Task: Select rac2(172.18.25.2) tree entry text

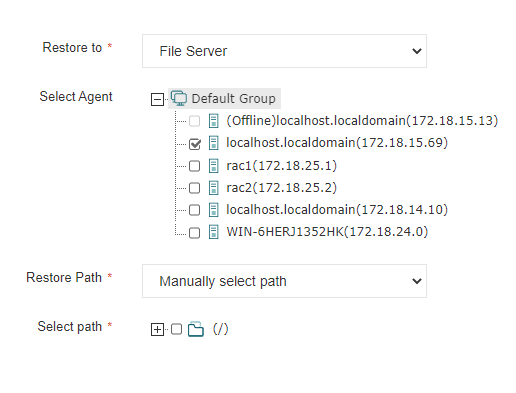Action: [x=282, y=188]
